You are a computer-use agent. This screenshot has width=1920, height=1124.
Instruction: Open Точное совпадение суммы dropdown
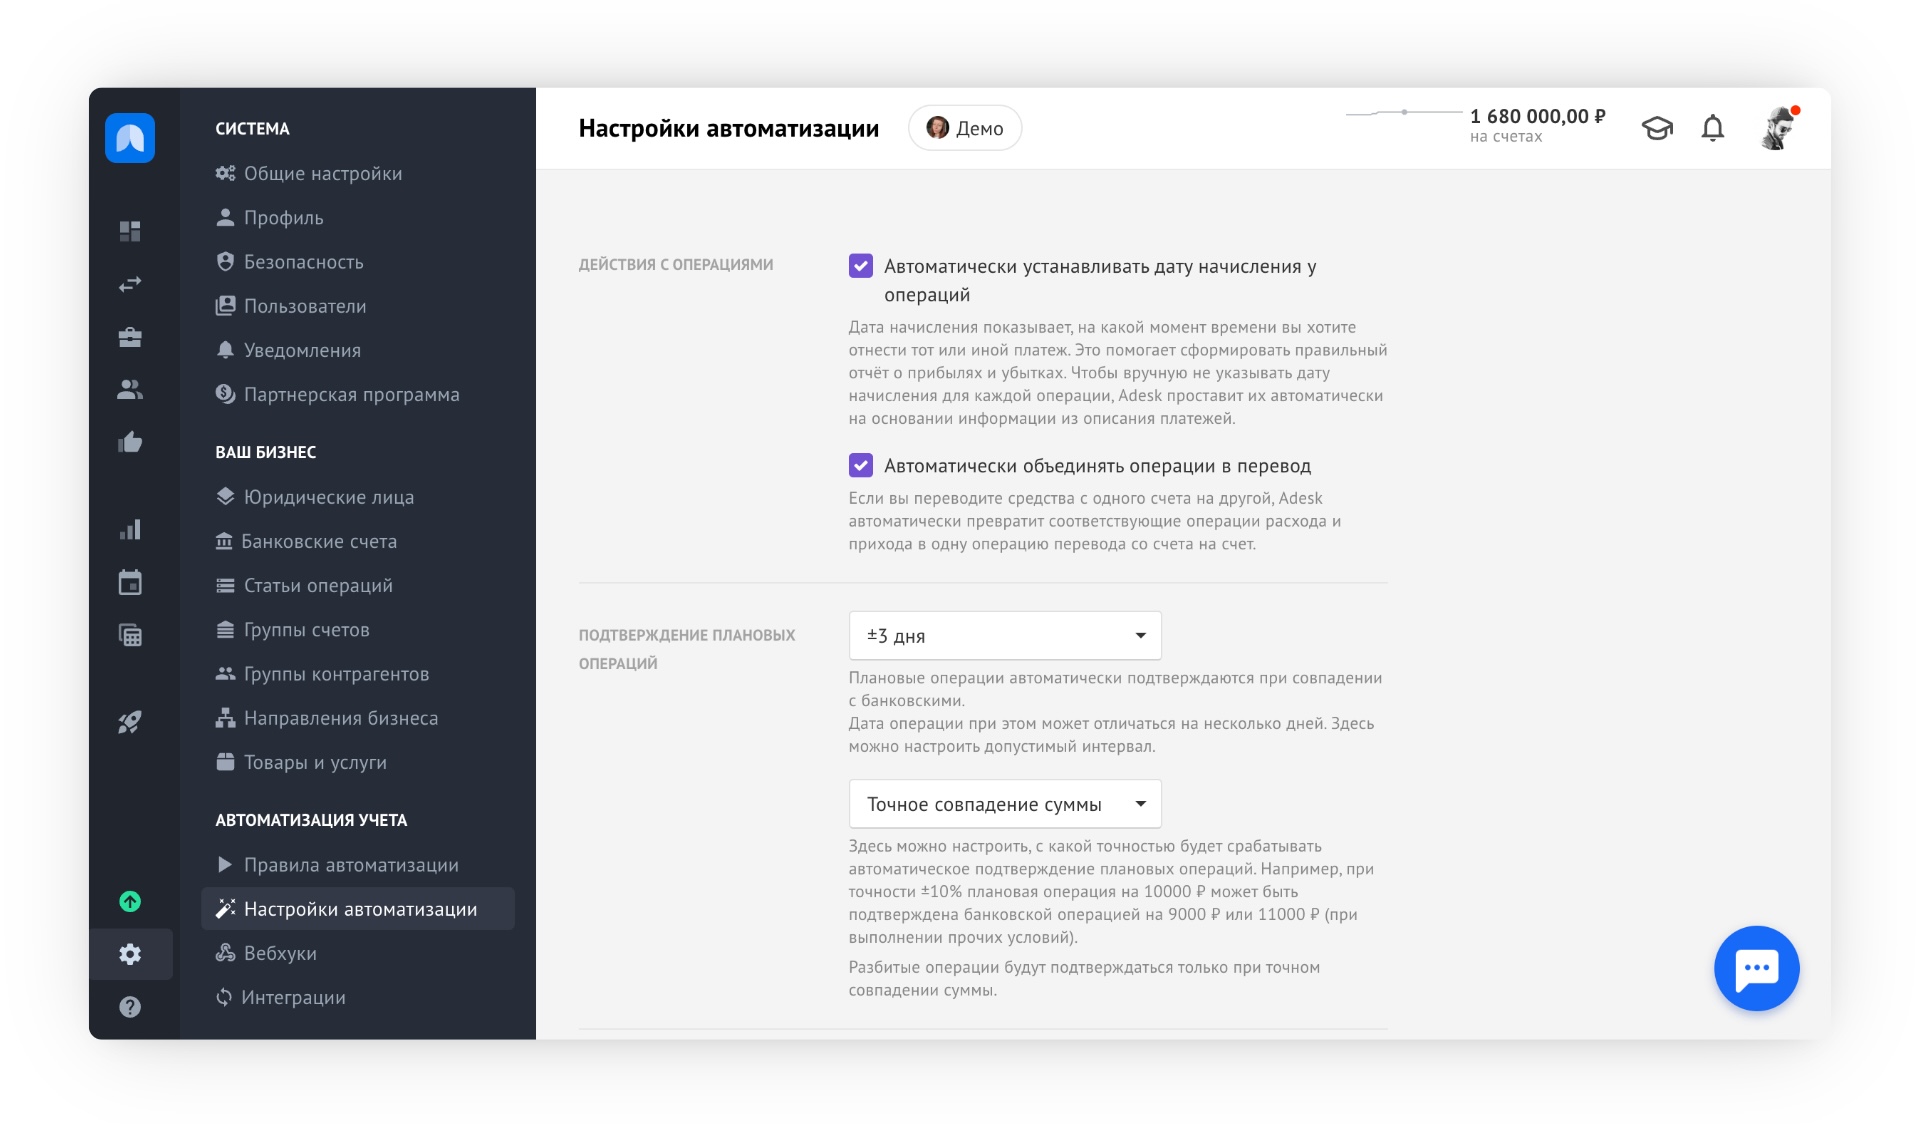coord(1004,804)
